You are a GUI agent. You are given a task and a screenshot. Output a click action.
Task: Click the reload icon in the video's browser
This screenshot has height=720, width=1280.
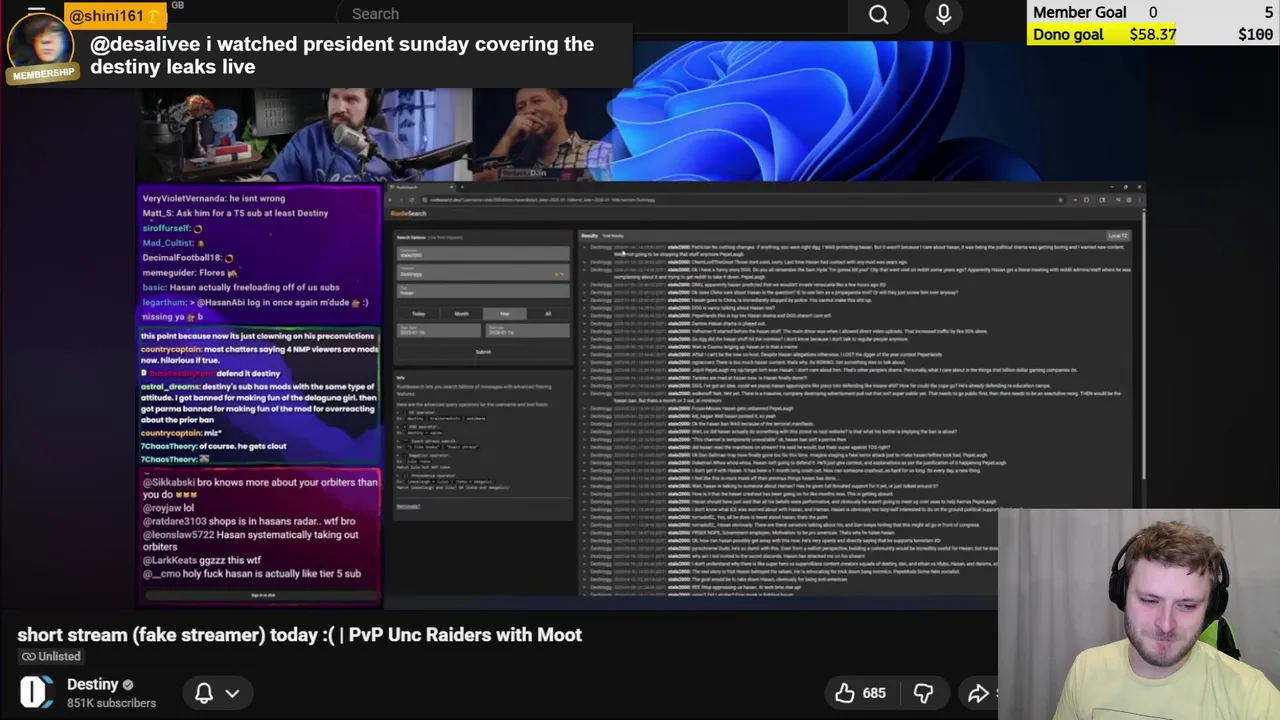coord(412,200)
